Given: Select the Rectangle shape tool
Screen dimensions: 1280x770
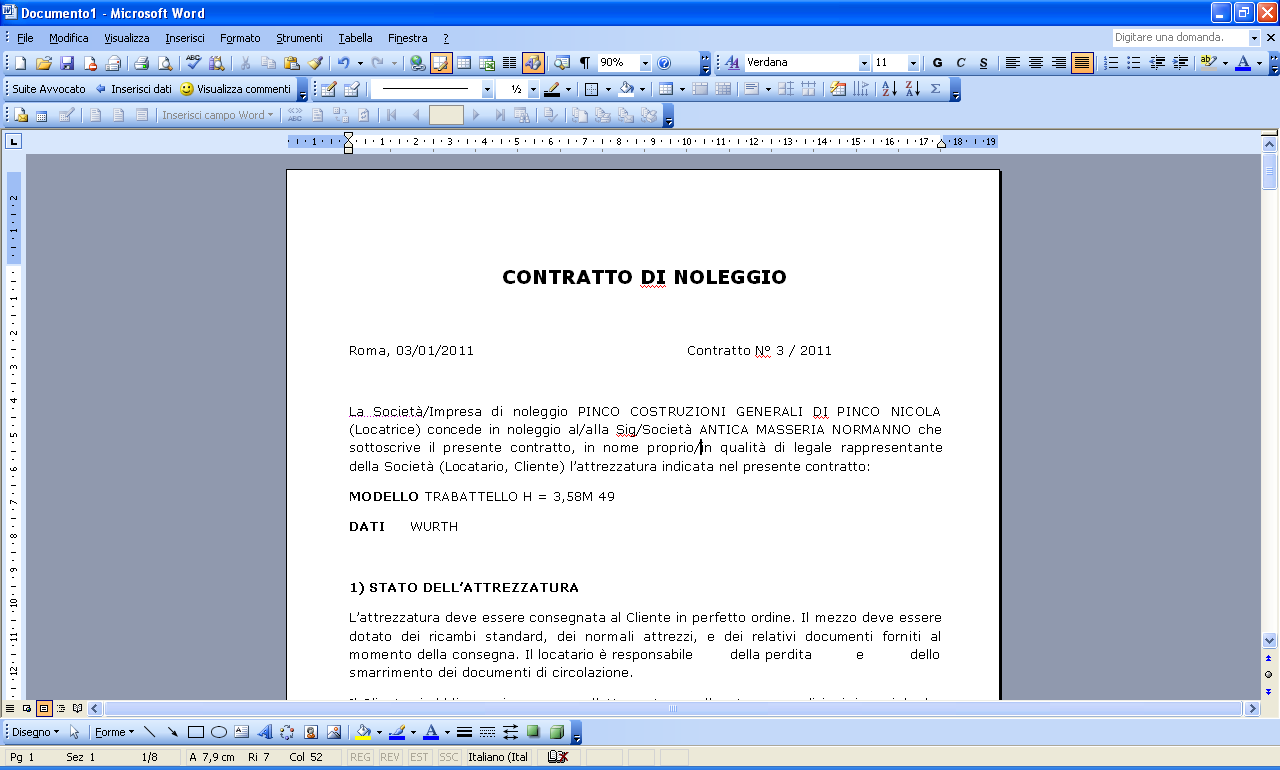Looking at the screenshot, I should pos(196,732).
